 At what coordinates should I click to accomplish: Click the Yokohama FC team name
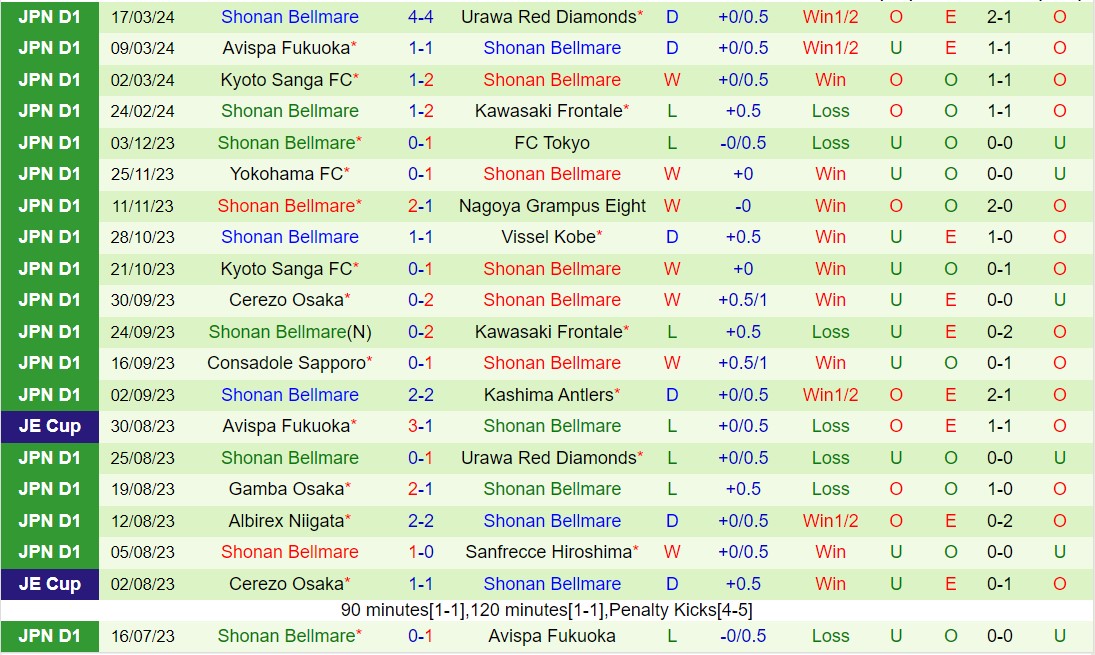286,174
